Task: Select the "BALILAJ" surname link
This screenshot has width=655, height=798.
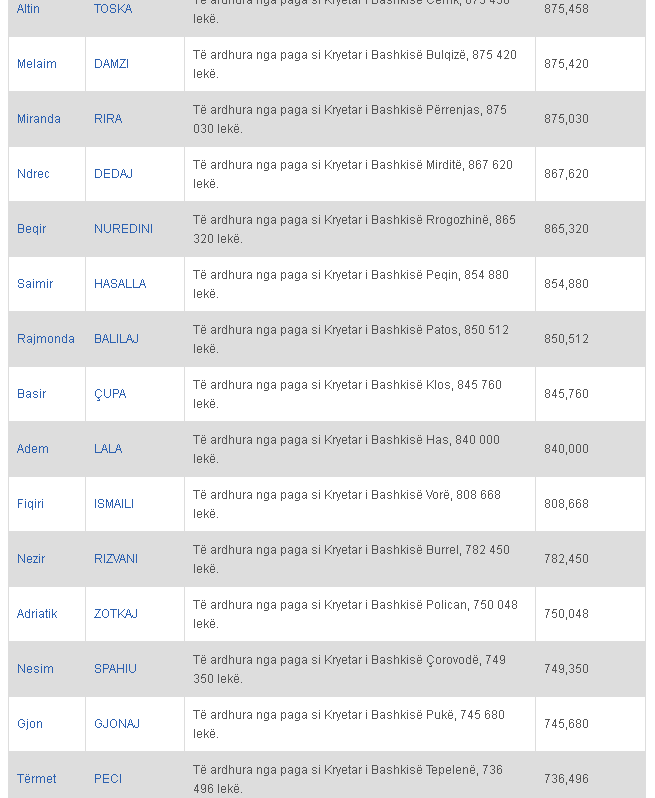Action: 116,339
